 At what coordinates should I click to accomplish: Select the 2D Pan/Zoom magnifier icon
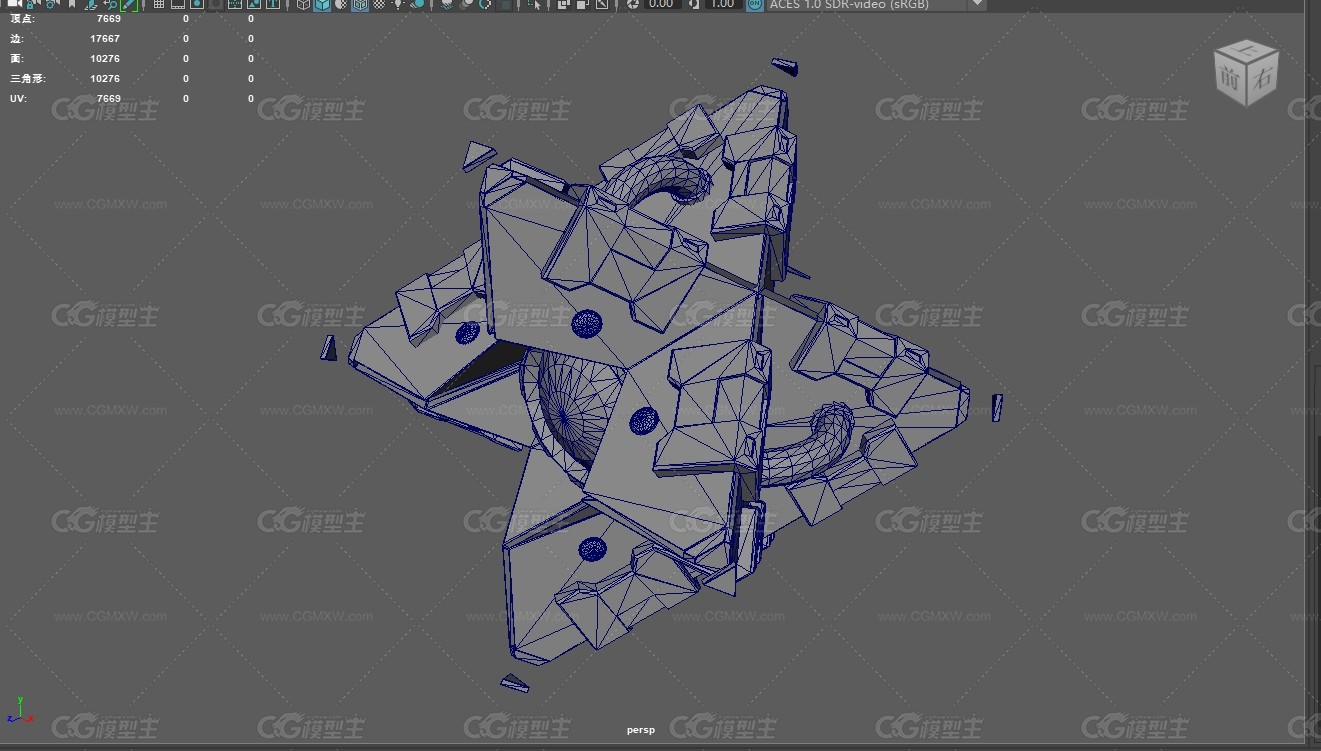[111, 4]
